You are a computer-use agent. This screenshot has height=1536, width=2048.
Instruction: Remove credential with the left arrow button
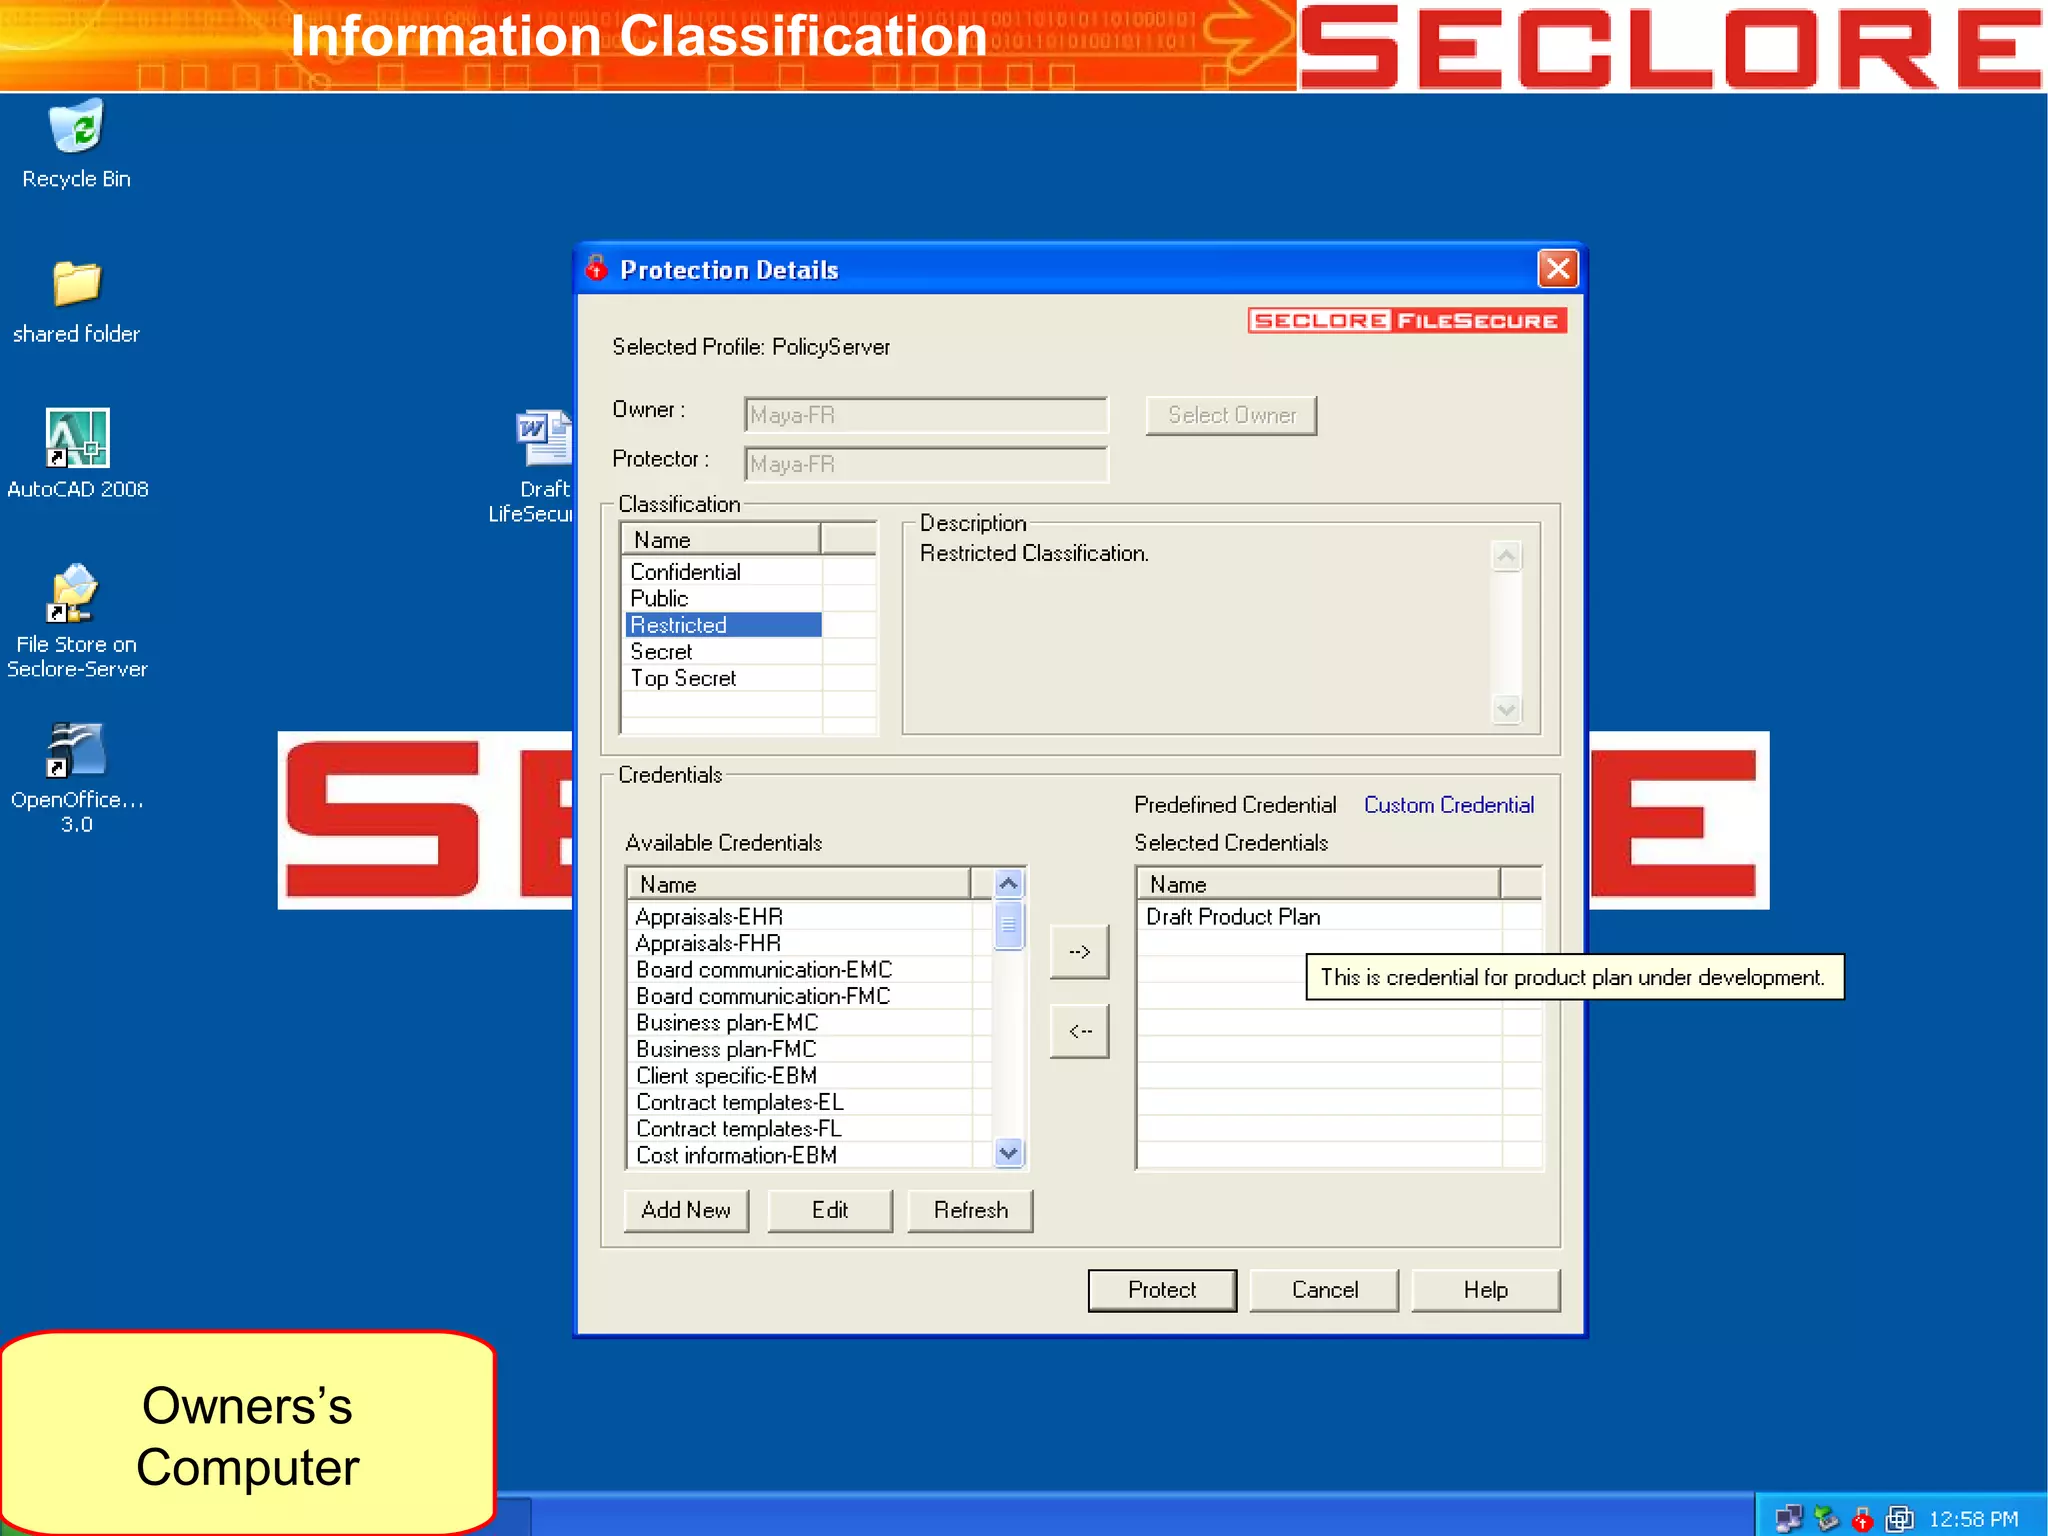click(1079, 1031)
